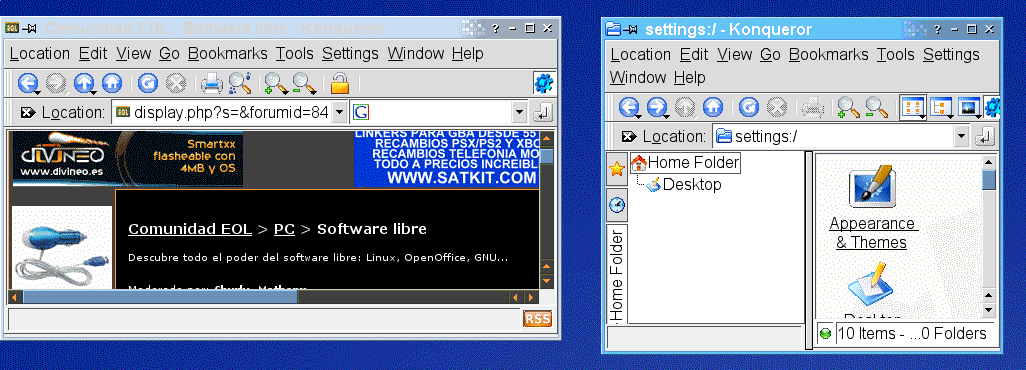Switch to Tree View in settings:/ window
The width and height of the screenshot is (1026, 370).
click(x=940, y=106)
